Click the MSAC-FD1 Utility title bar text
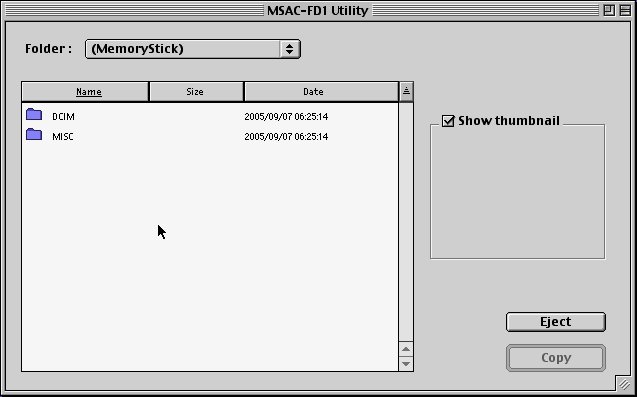Screen dimensions: 637x397 (318, 11)
